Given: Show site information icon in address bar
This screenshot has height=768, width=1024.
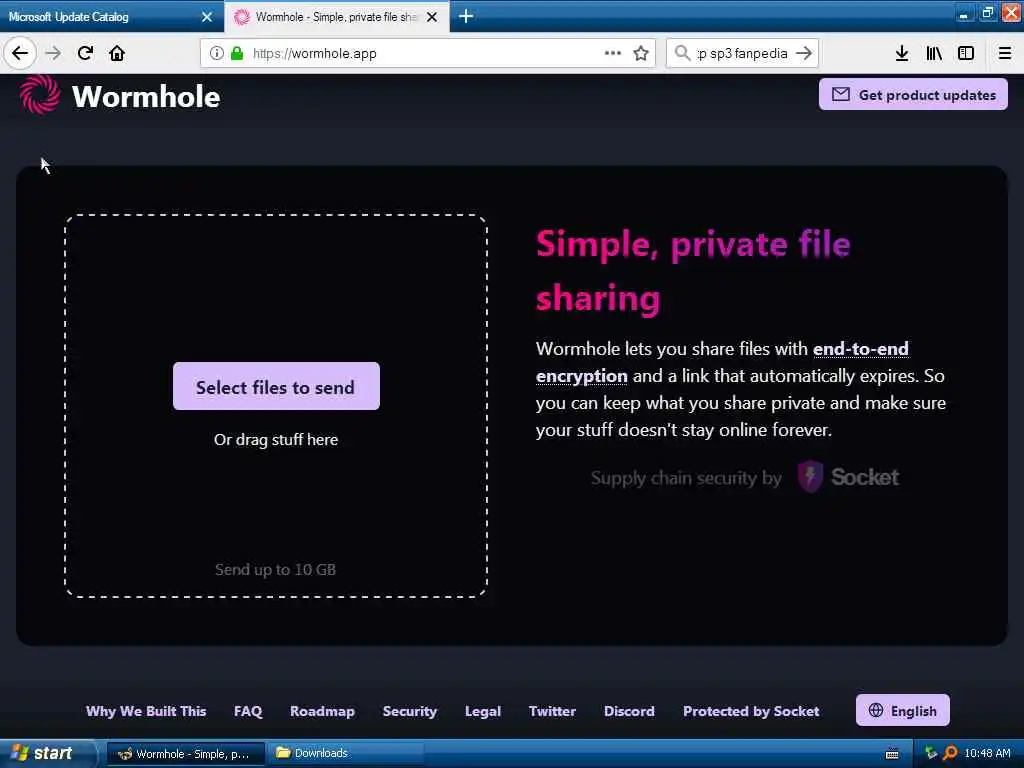Looking at the screenshot, I should tap(217, 53).
